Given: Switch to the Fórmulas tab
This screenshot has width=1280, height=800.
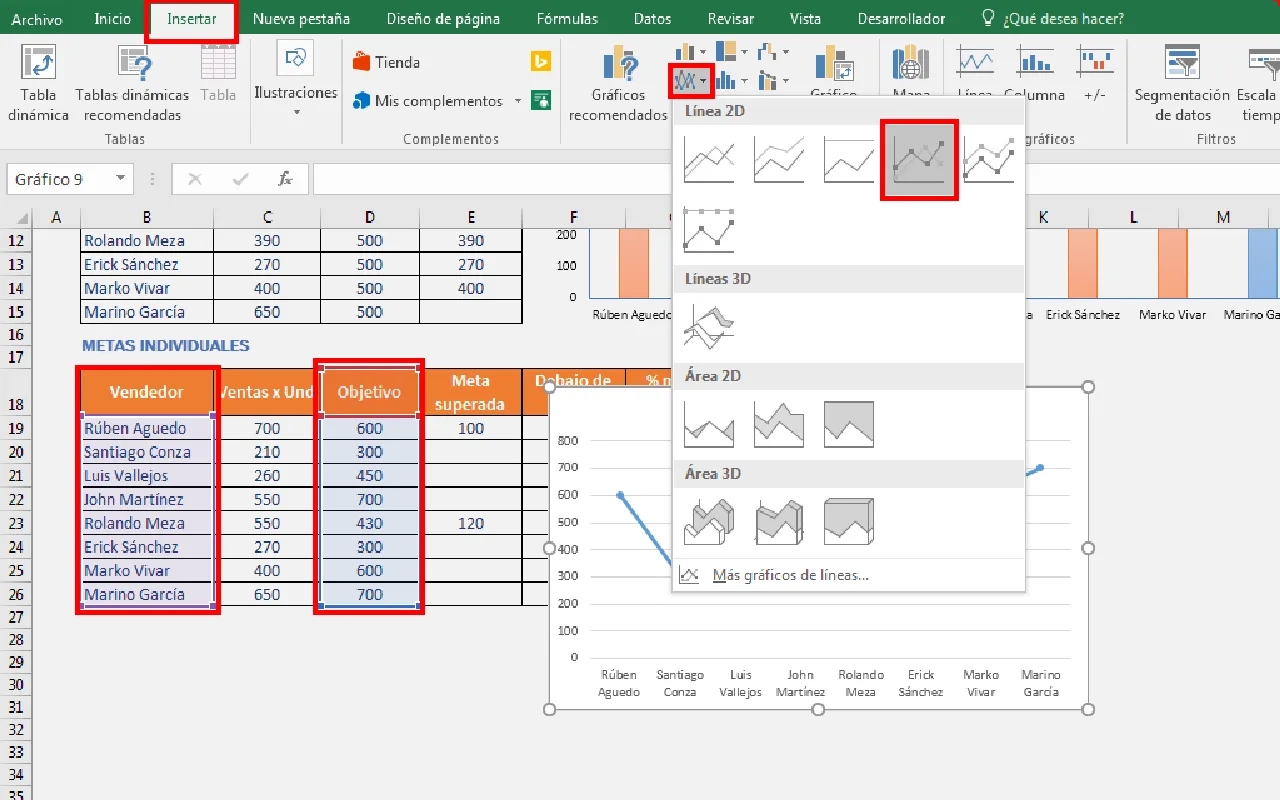Looking at the screenshot, I should (567, 19).
